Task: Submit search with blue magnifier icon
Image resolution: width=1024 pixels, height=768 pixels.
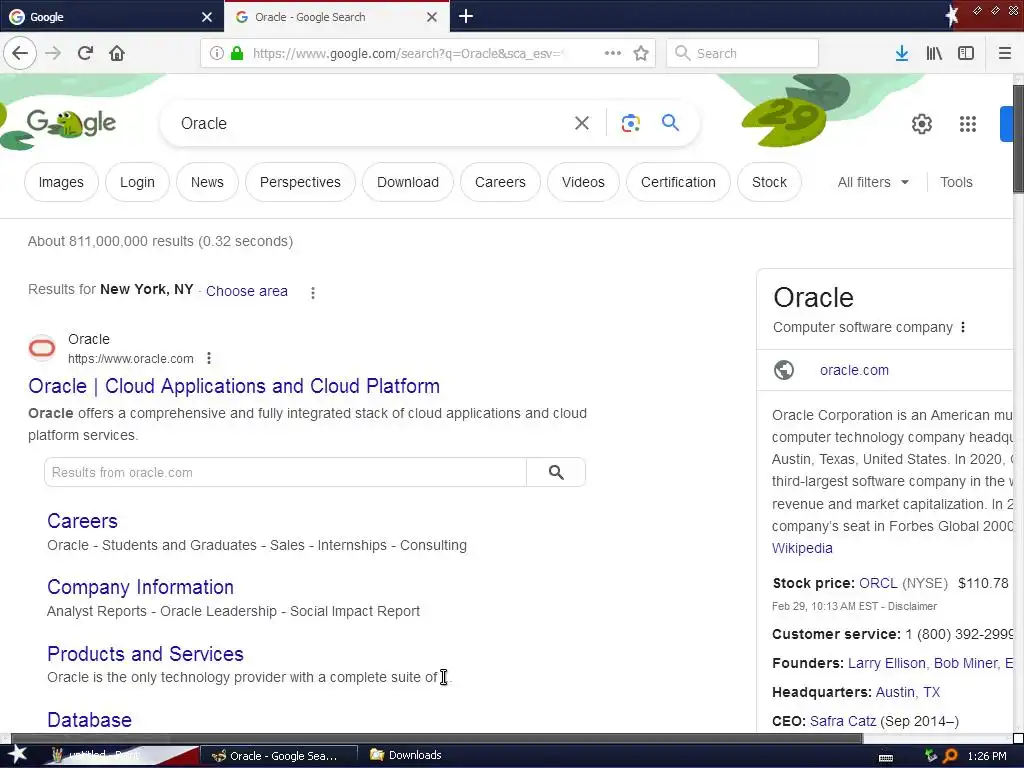Action: [670, 122]
